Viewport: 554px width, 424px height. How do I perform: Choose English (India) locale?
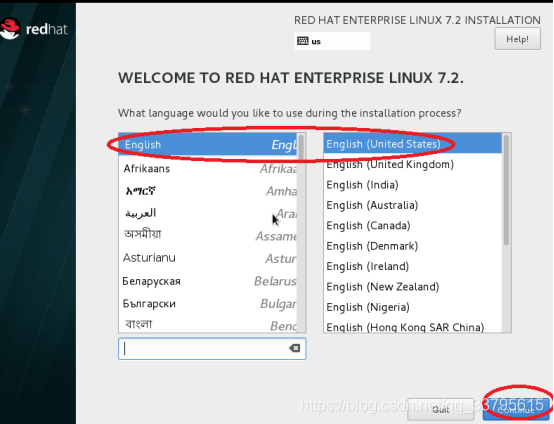point(412,185)
